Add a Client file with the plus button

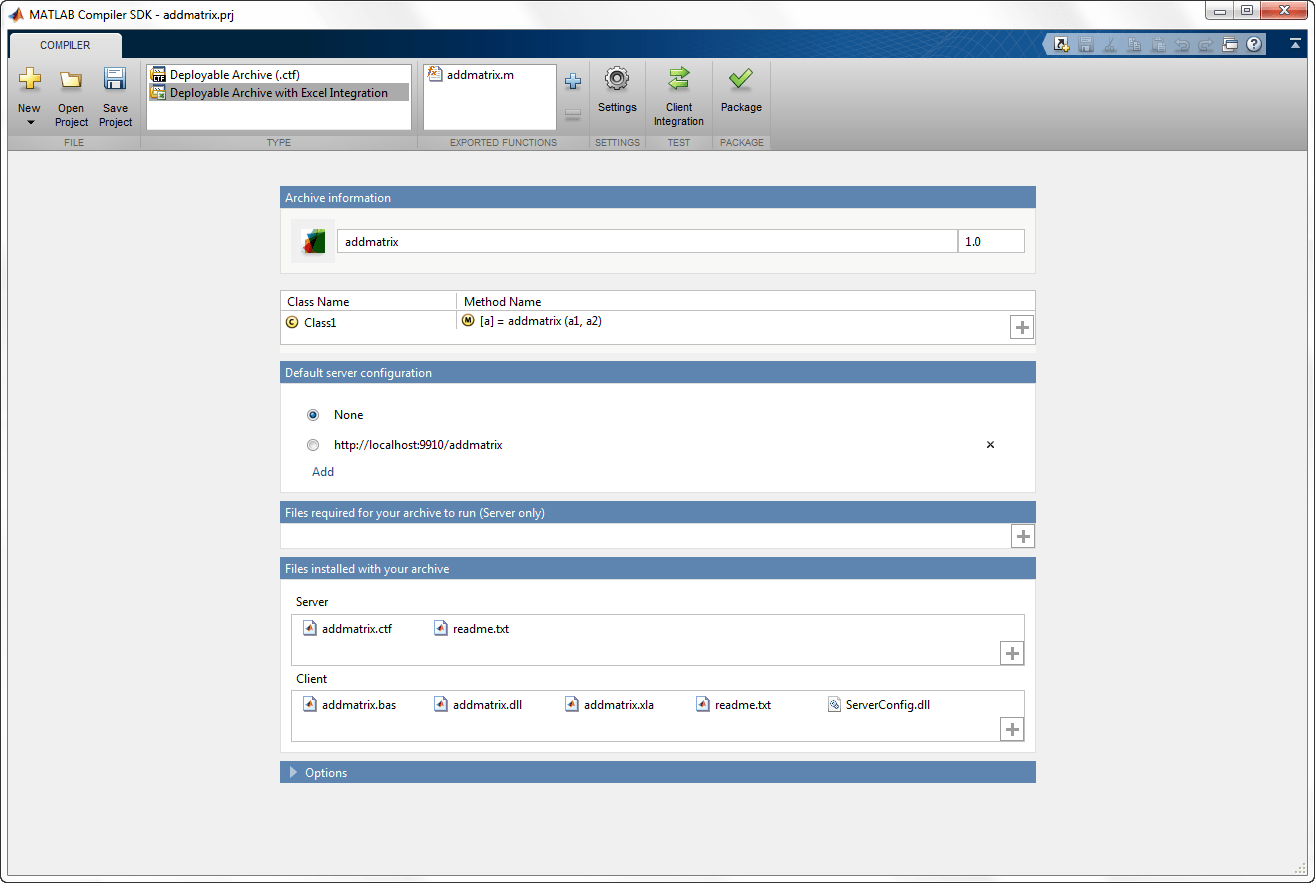(1012, 729)
